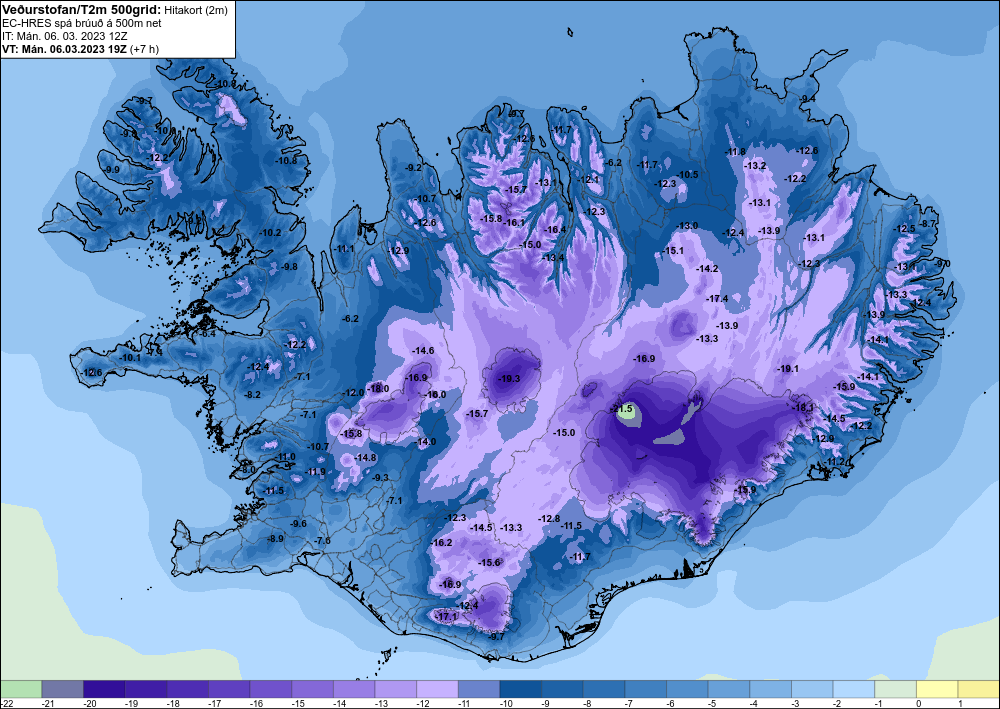This screenshot has width=1000, height=709.
Task: Click the -15.6 temperature value
Action: tap(489, 562)
